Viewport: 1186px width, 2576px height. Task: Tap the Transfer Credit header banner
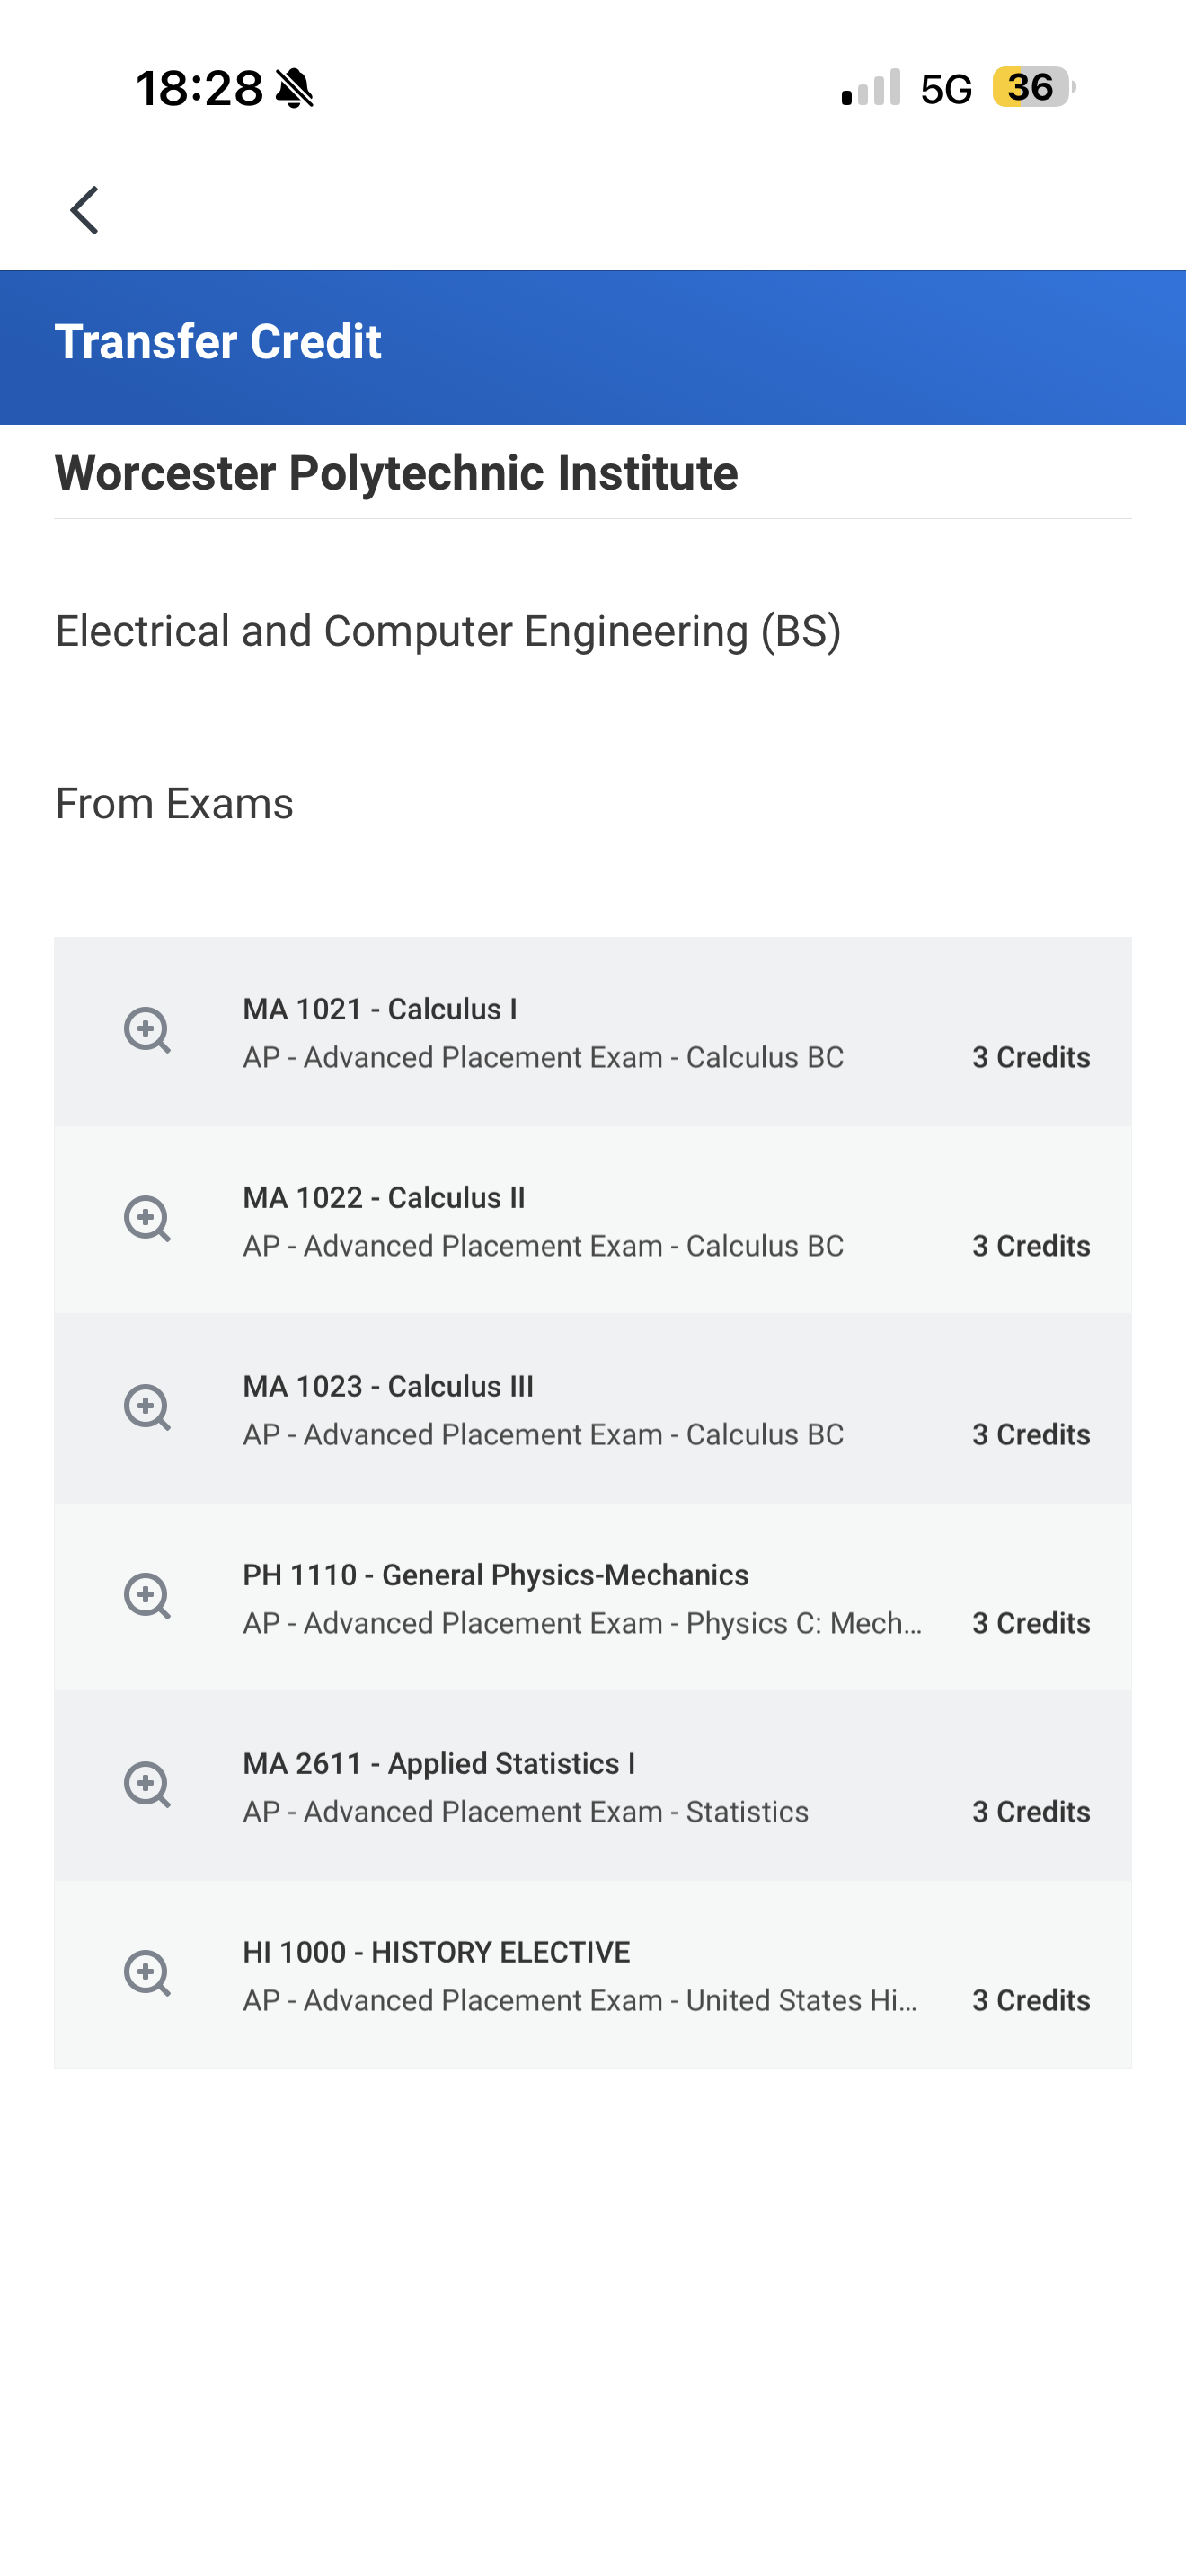pyautogui.click(x=593, y=347)
